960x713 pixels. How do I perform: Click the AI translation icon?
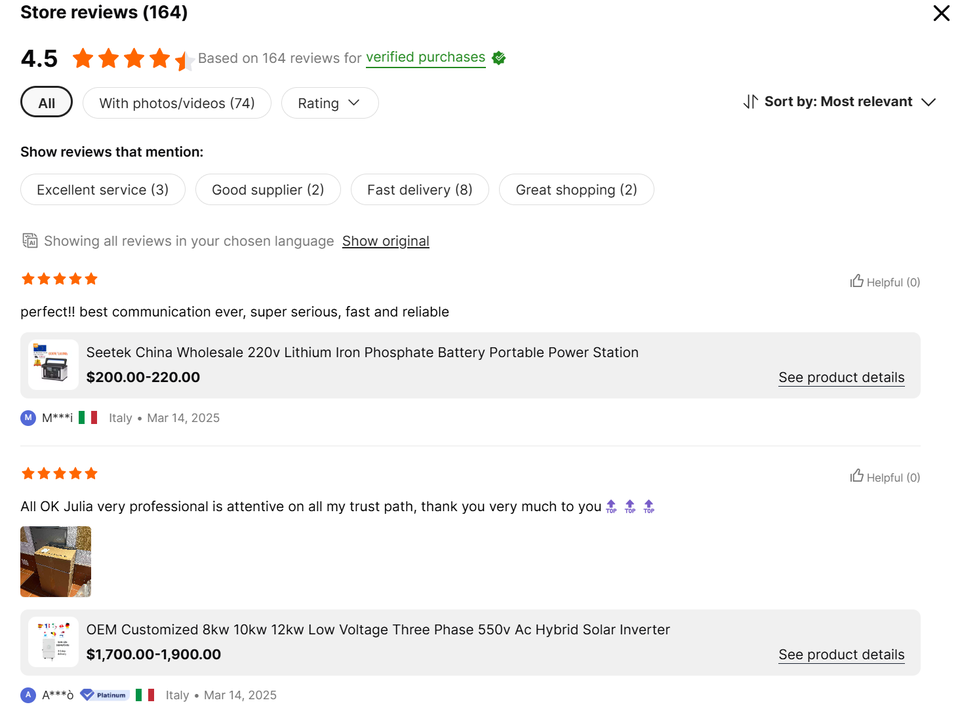29,241
